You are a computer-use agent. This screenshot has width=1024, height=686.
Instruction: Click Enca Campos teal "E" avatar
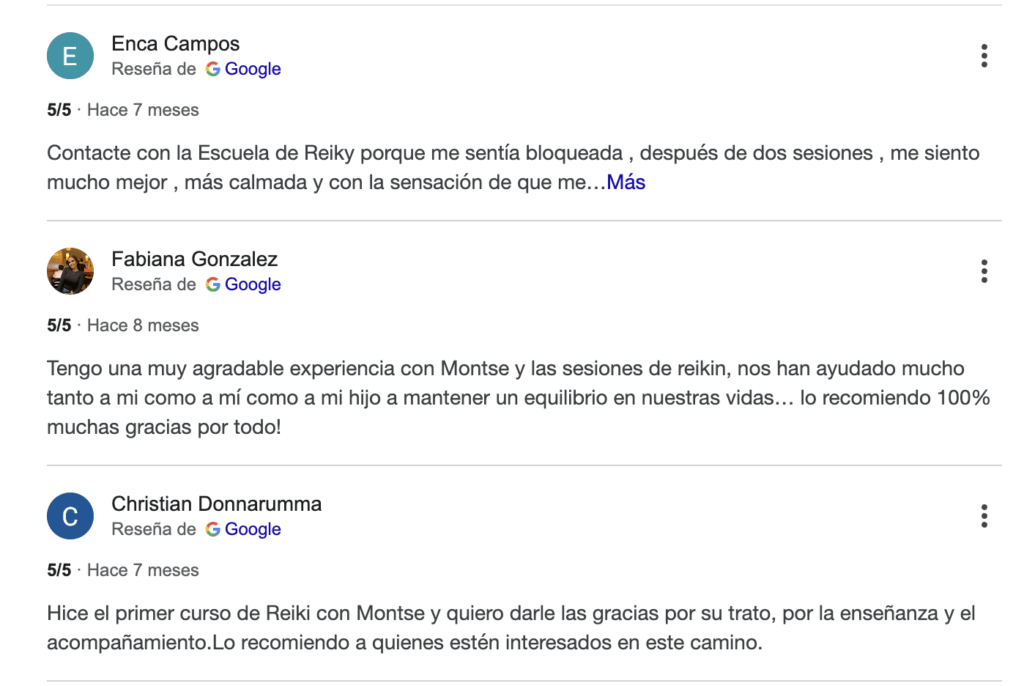click(x=70, y=56)
